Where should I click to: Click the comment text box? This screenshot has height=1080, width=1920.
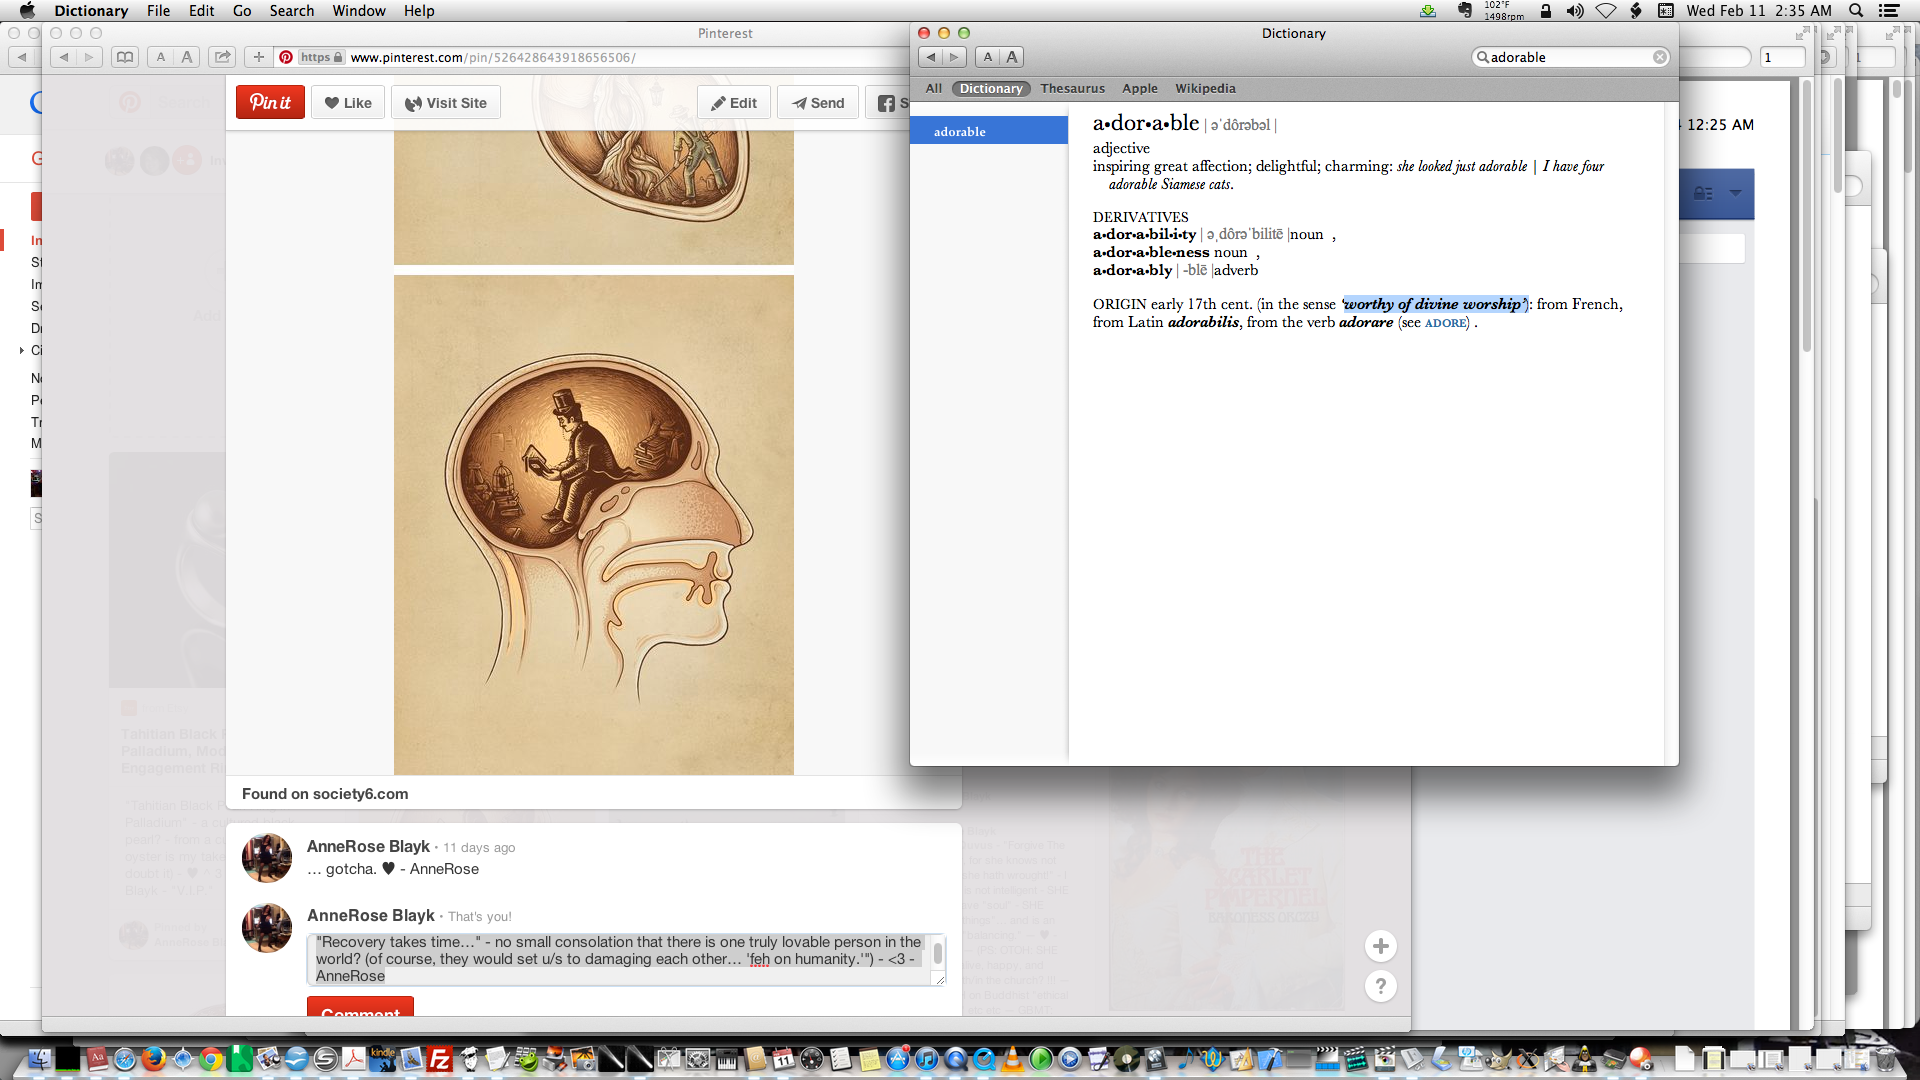click(620, 959)
